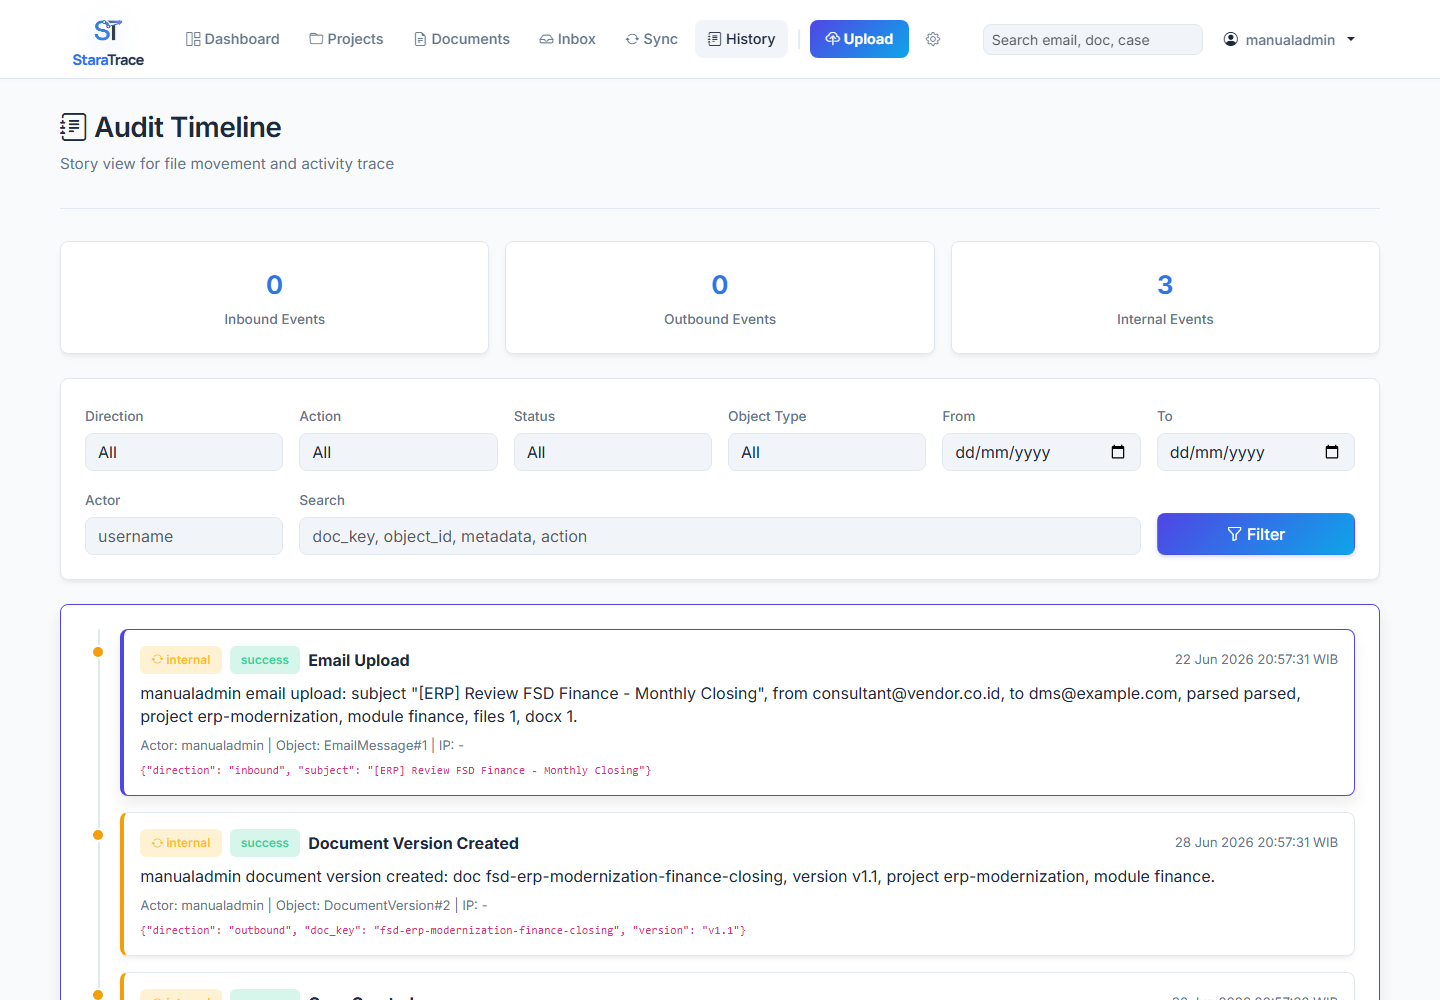Click Actor: manualadmin line of EmailMessage#1
The width and height of the screenshot is (1440, 1000).
click(302, 745)
